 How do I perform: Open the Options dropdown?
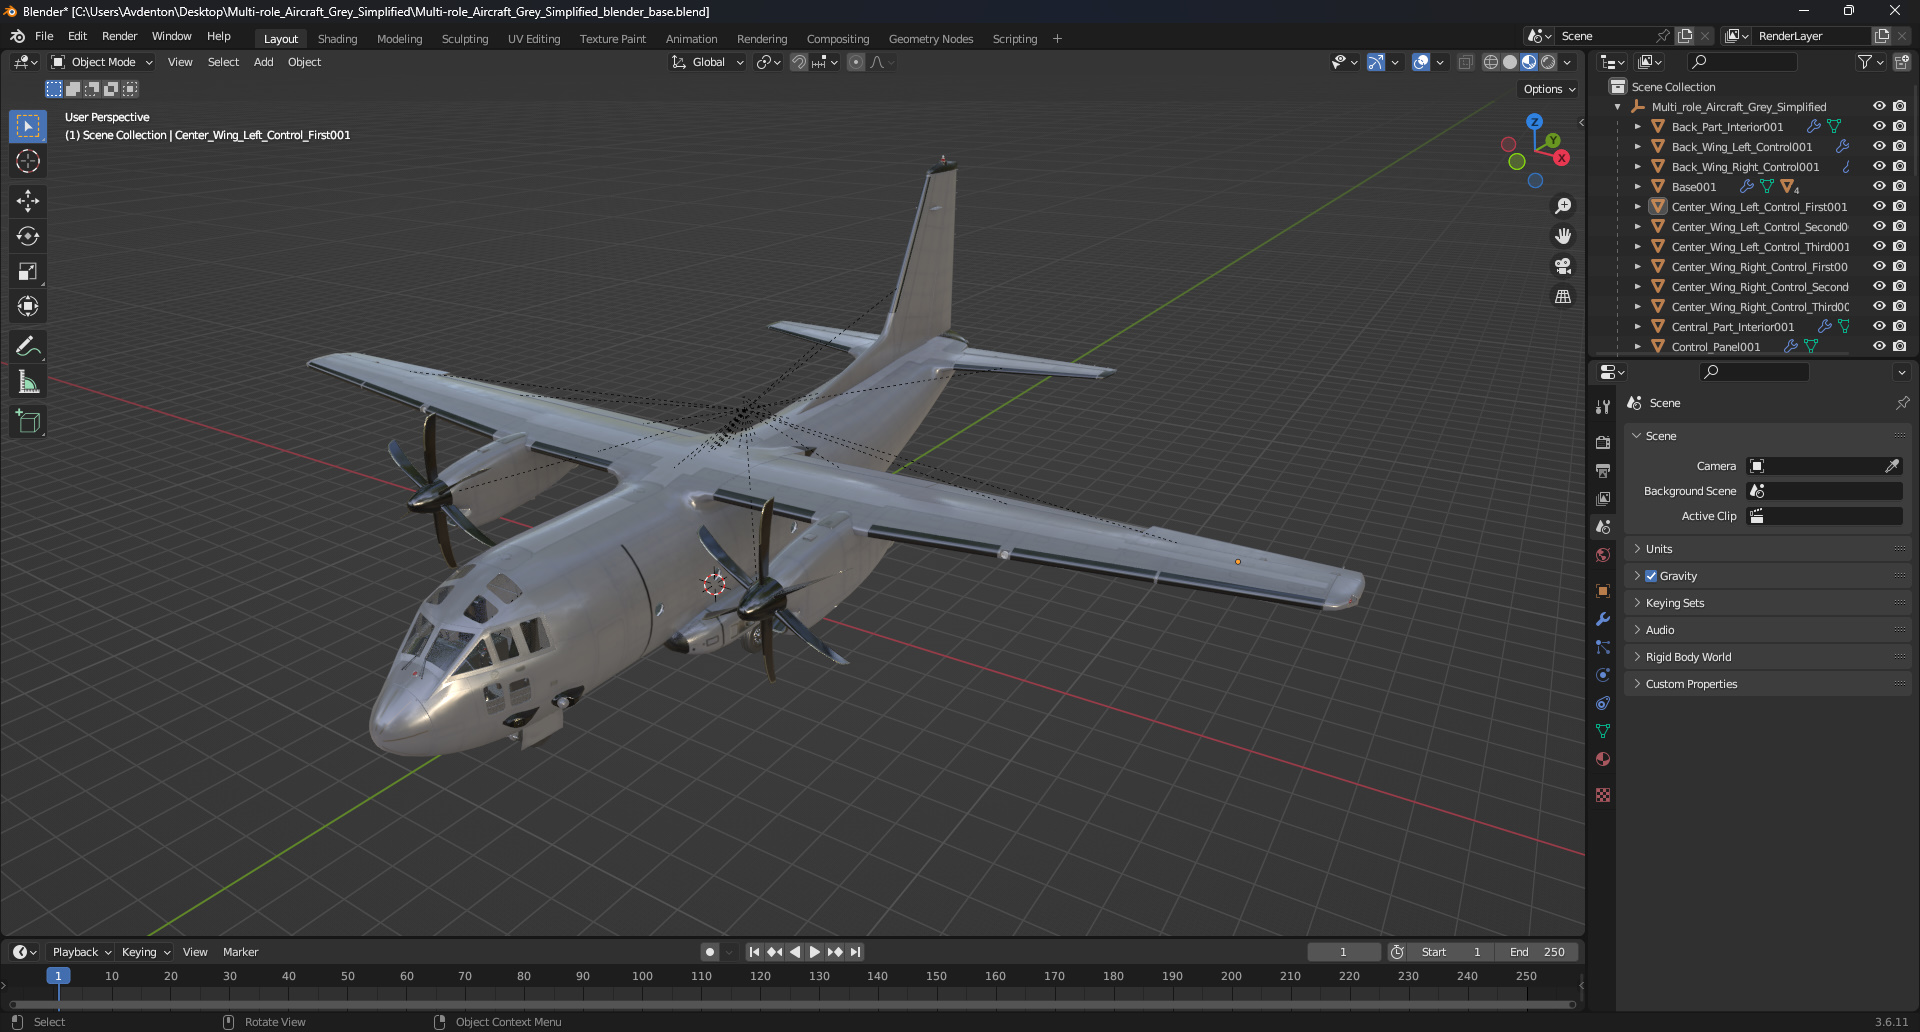click(x=1549, y=89)
